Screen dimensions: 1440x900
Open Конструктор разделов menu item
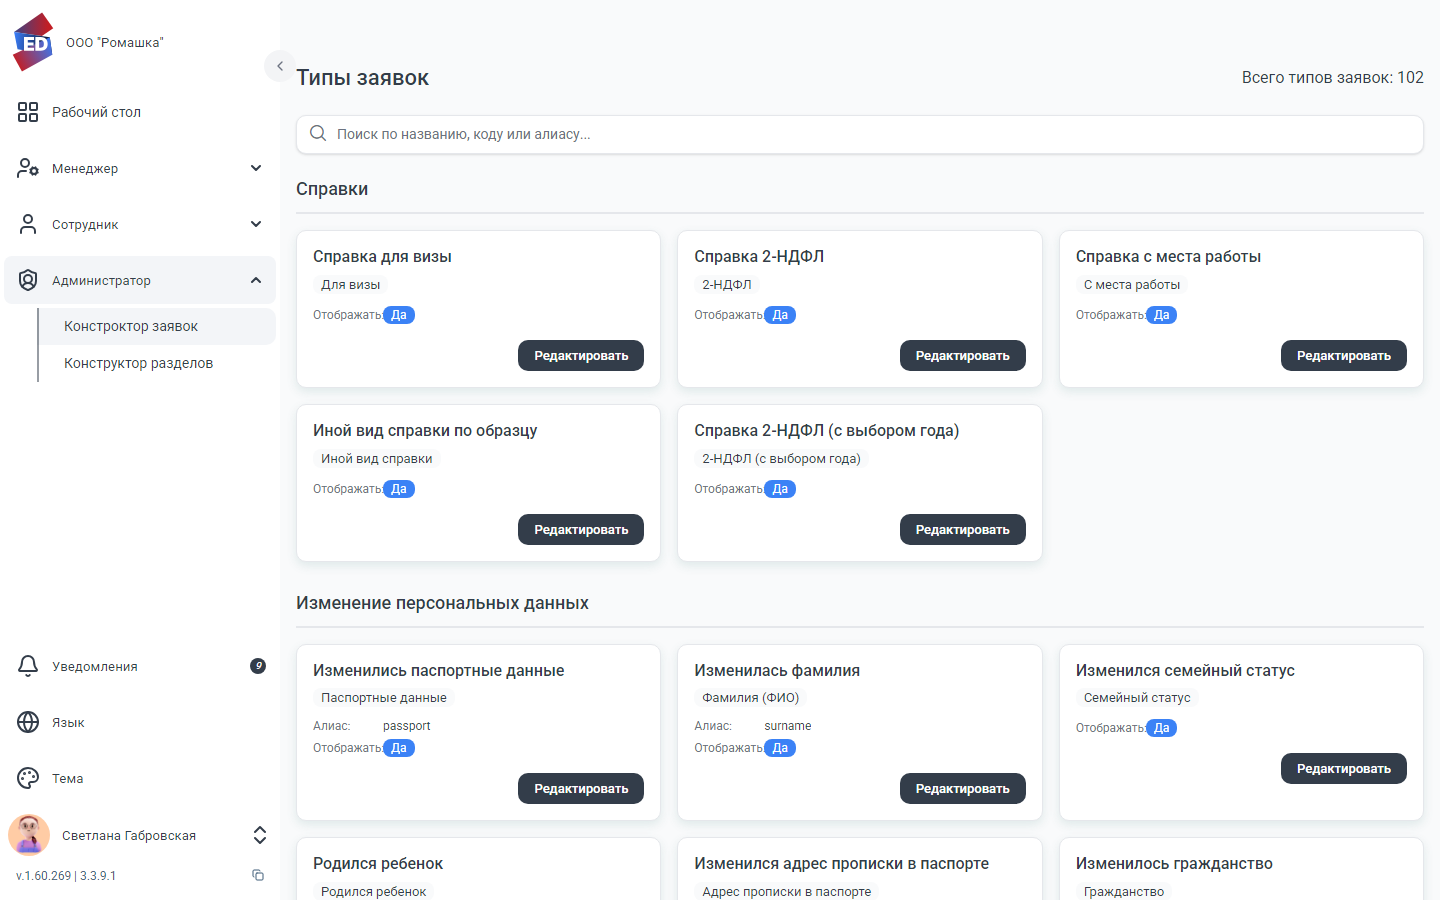(x=157, y=363)
